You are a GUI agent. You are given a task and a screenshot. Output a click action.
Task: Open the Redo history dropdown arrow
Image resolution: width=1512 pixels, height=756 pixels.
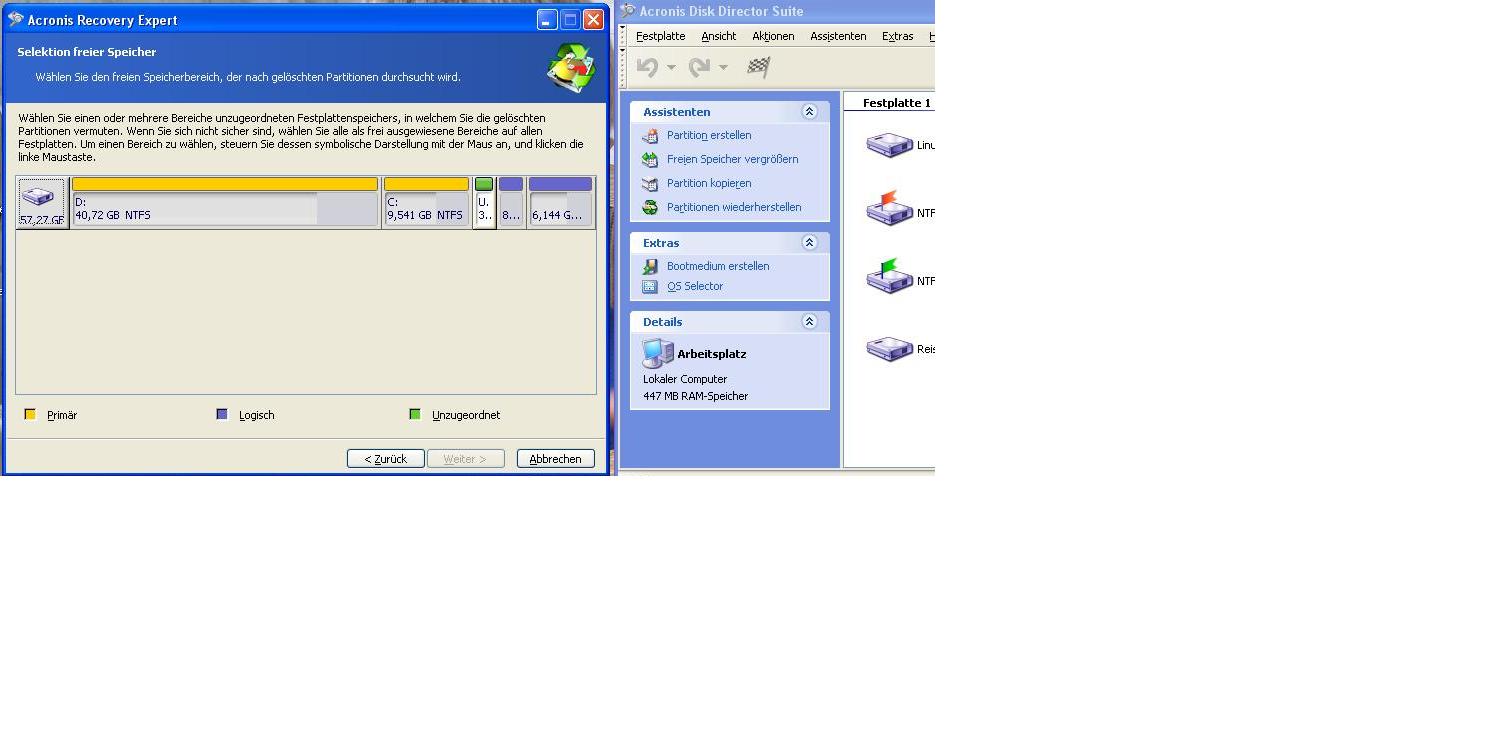[723, 68]
